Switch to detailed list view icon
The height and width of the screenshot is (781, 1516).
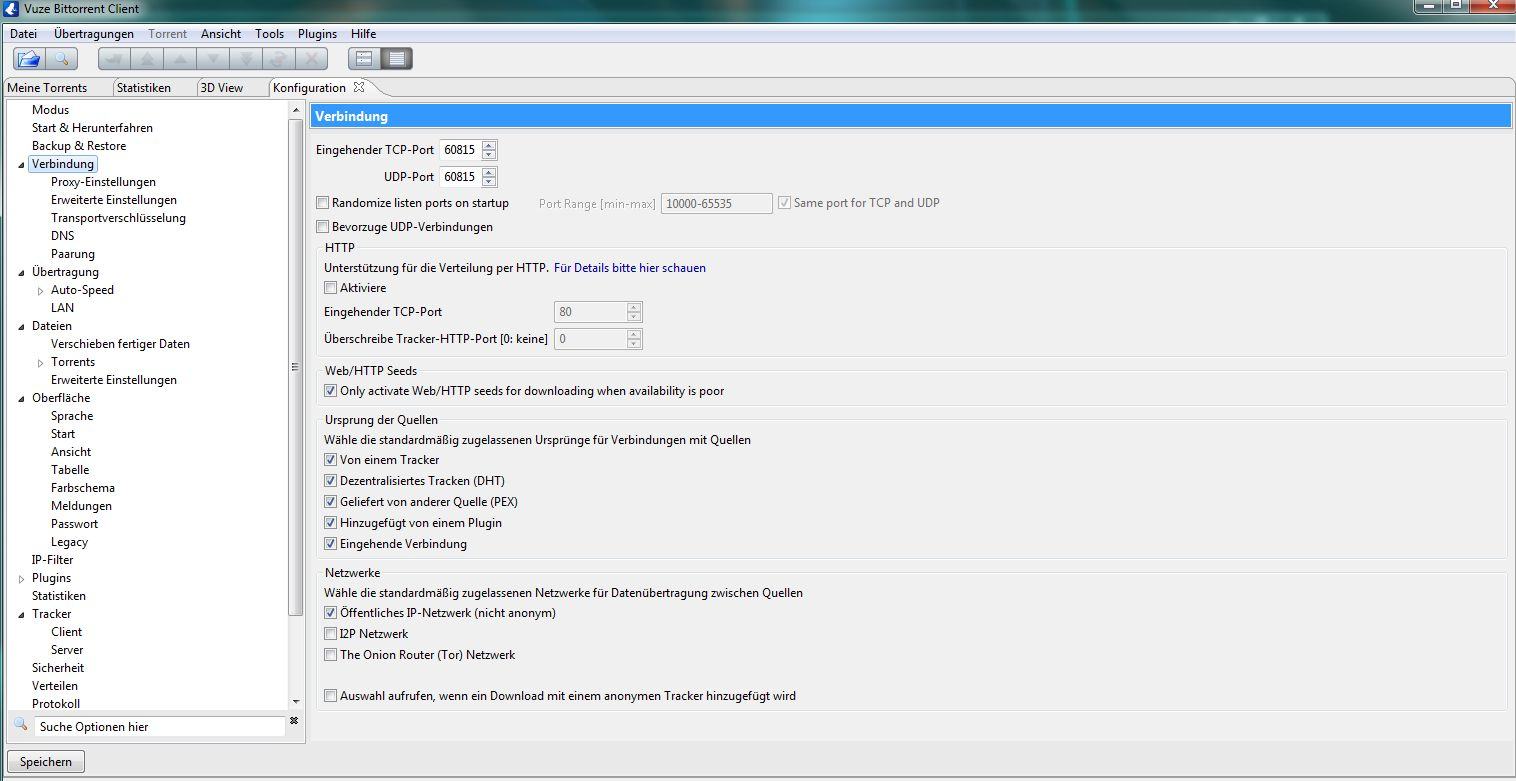[397, 59]
